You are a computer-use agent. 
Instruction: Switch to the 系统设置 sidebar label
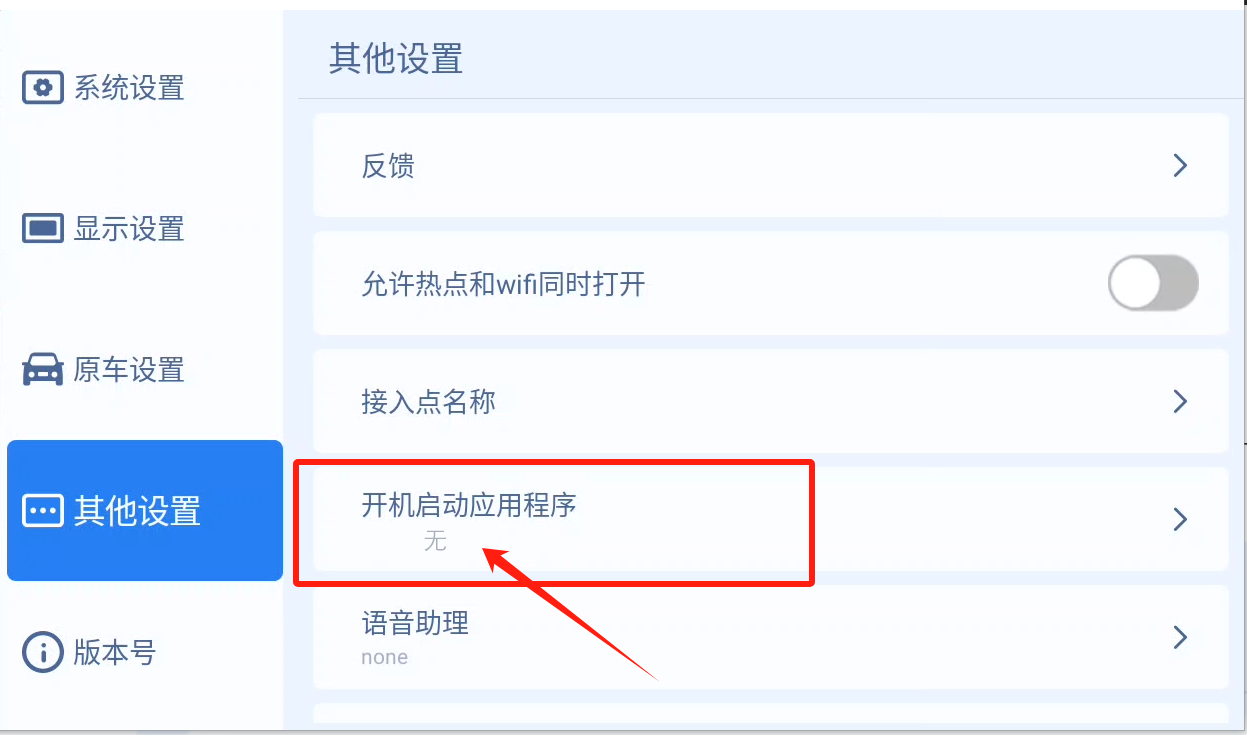coord(129,88)
